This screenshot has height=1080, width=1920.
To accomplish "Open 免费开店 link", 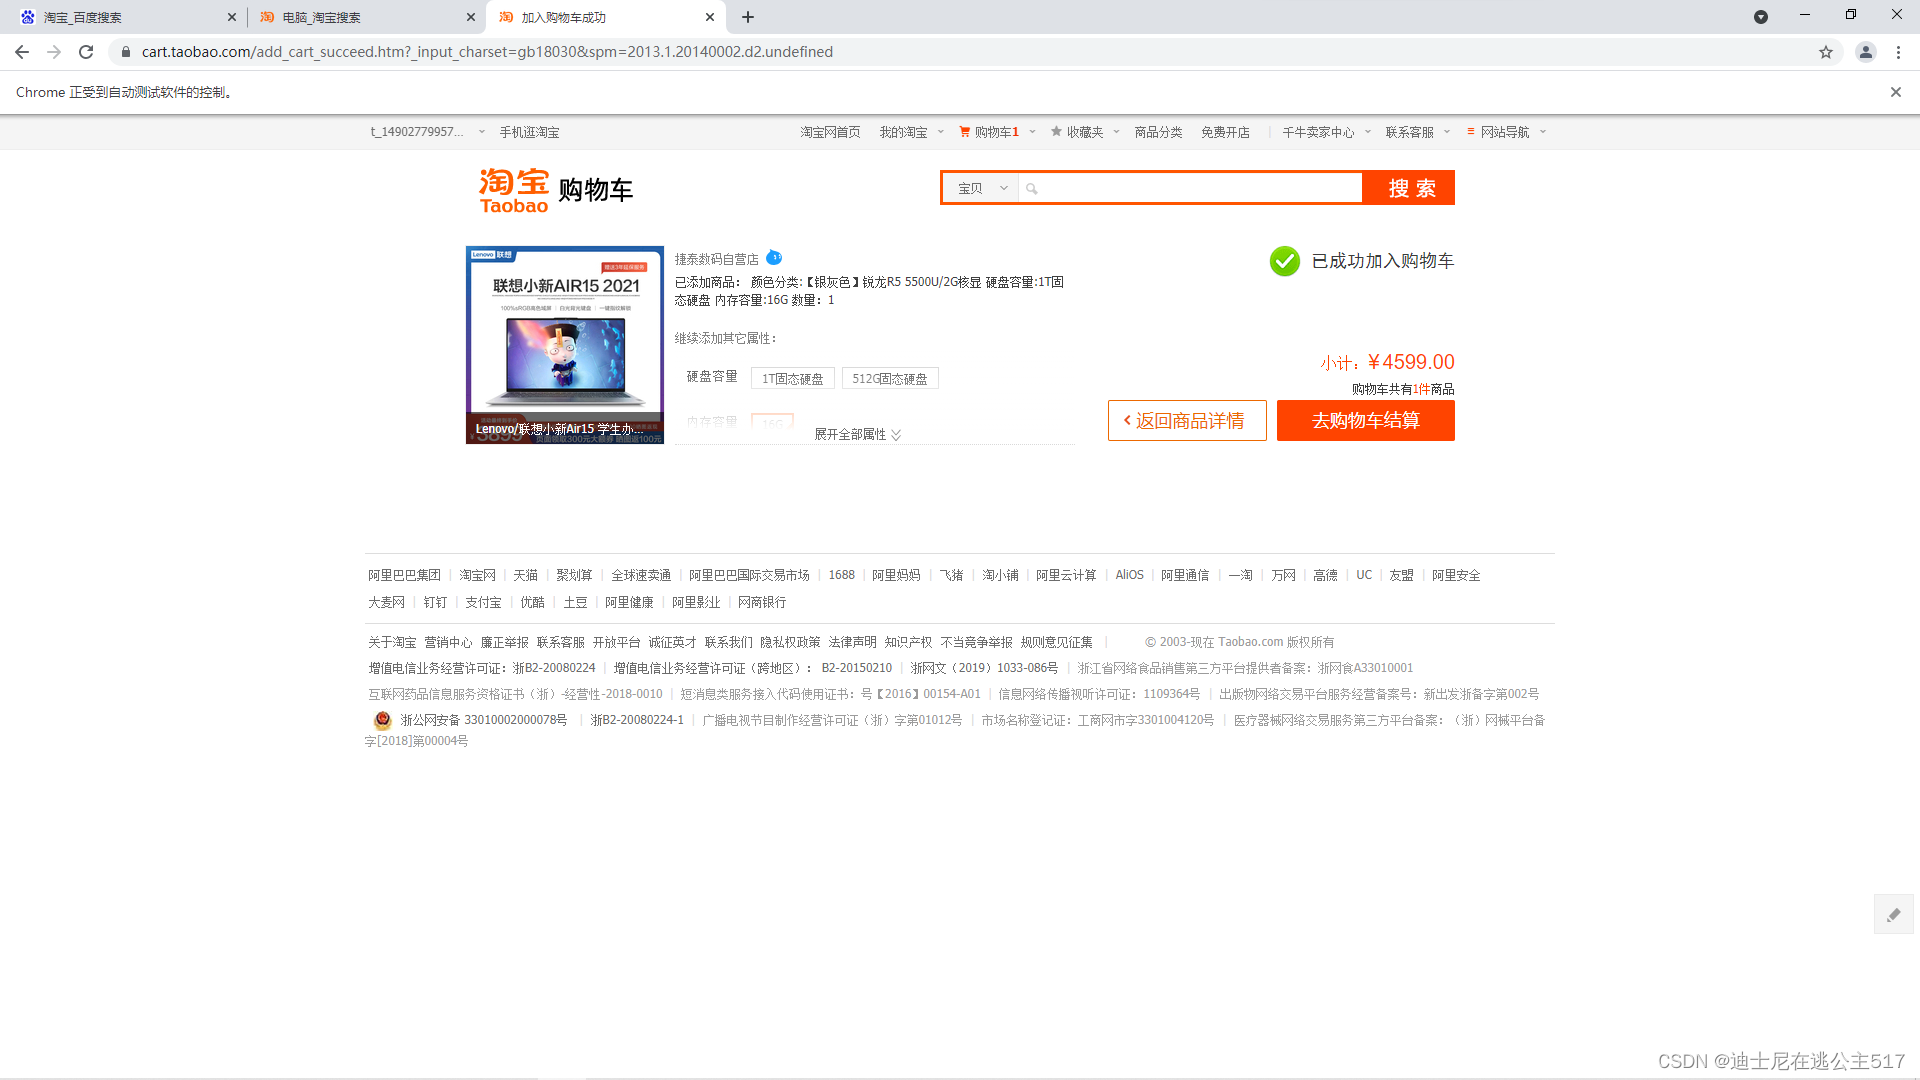I will coord(1225,132).
